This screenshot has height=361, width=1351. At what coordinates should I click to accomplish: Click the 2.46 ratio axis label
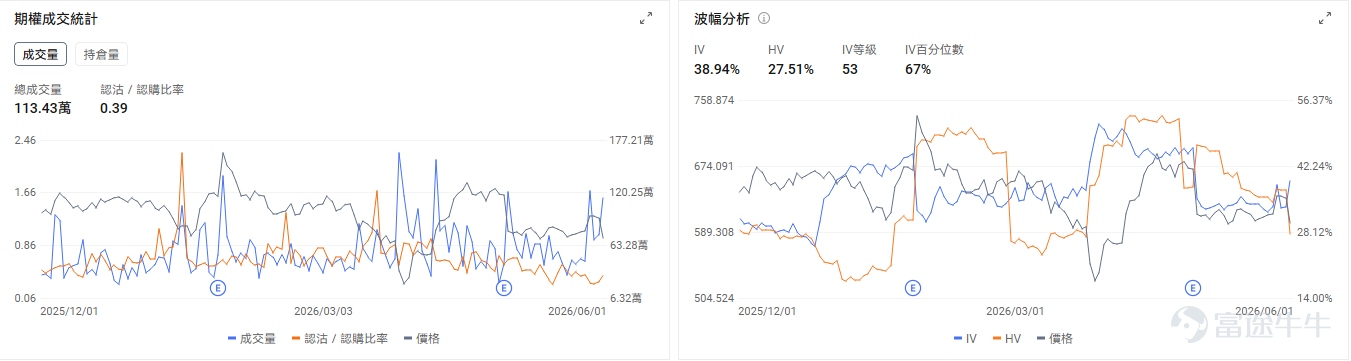[25, 141]
